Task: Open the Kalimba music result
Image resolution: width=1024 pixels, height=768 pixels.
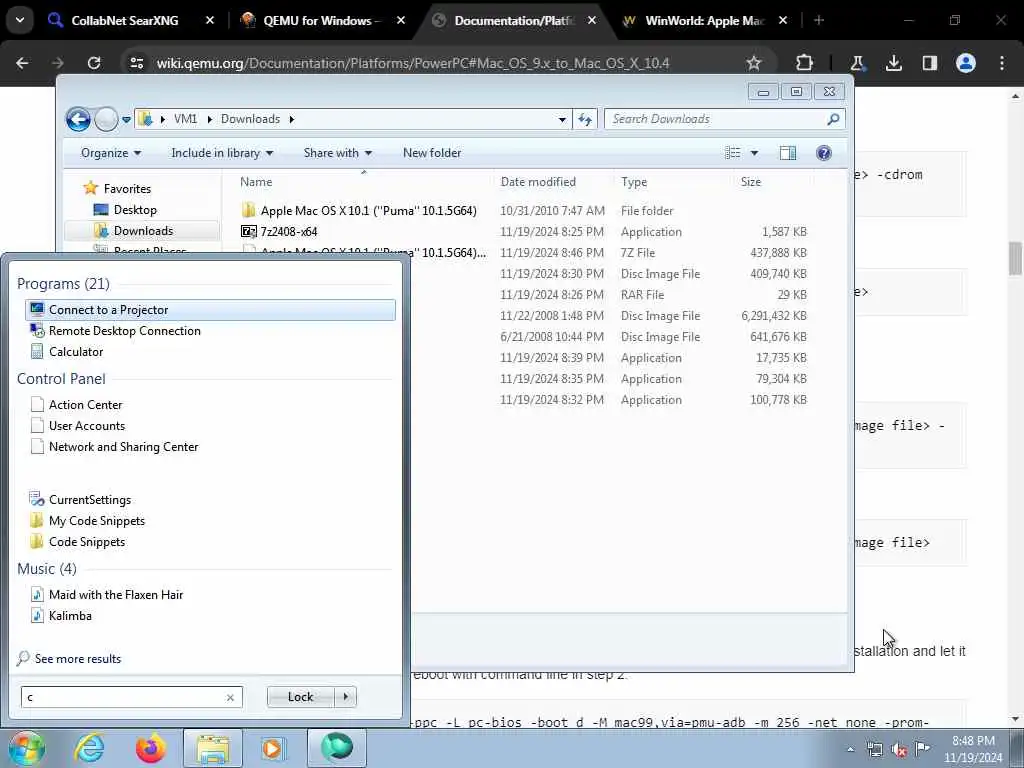Action: pyautogui.click(x=70, y=615)
